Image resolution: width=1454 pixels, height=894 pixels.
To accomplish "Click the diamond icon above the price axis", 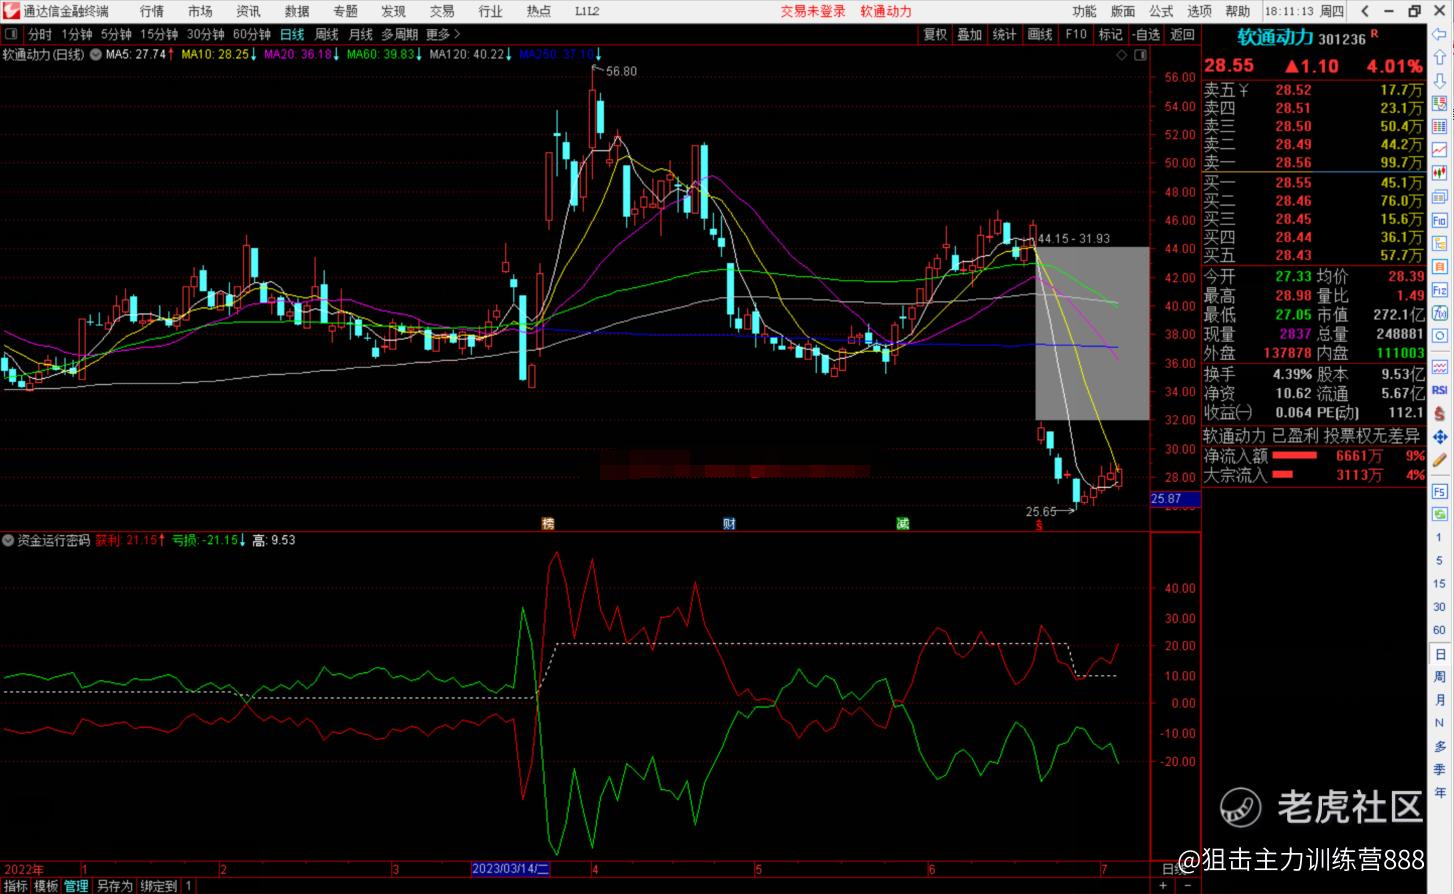I will [x=1122, y=55].
